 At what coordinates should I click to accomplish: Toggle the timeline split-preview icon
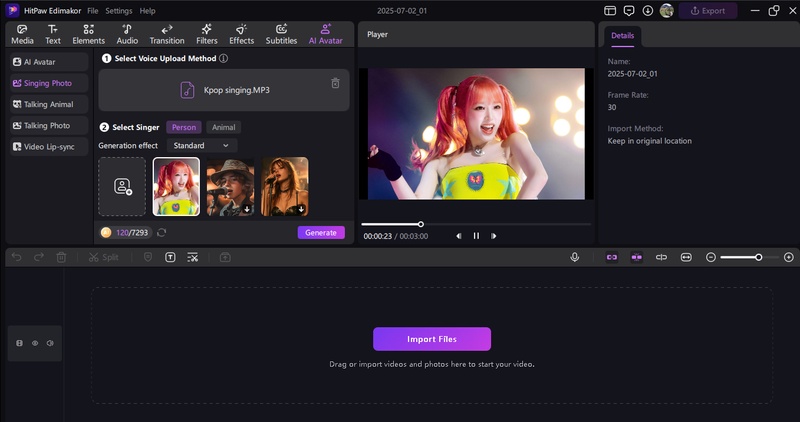point(661,257)
